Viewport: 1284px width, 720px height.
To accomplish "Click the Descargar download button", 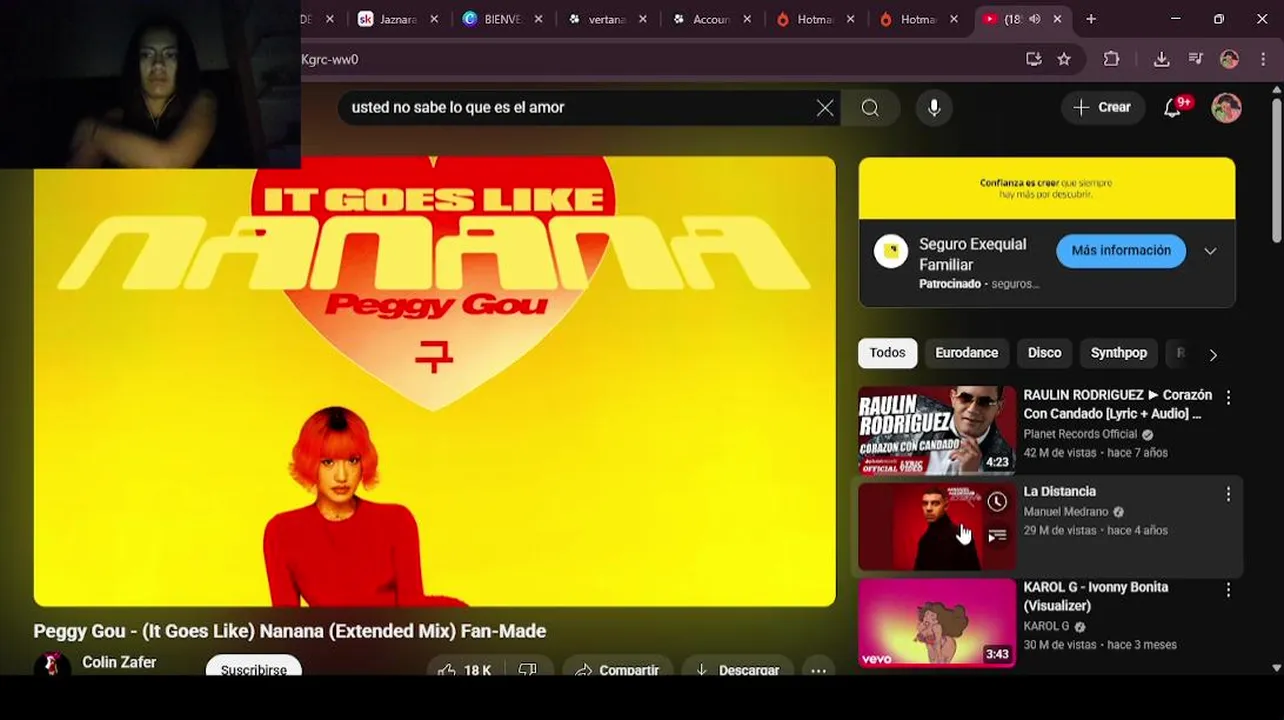I will point(737,669).
